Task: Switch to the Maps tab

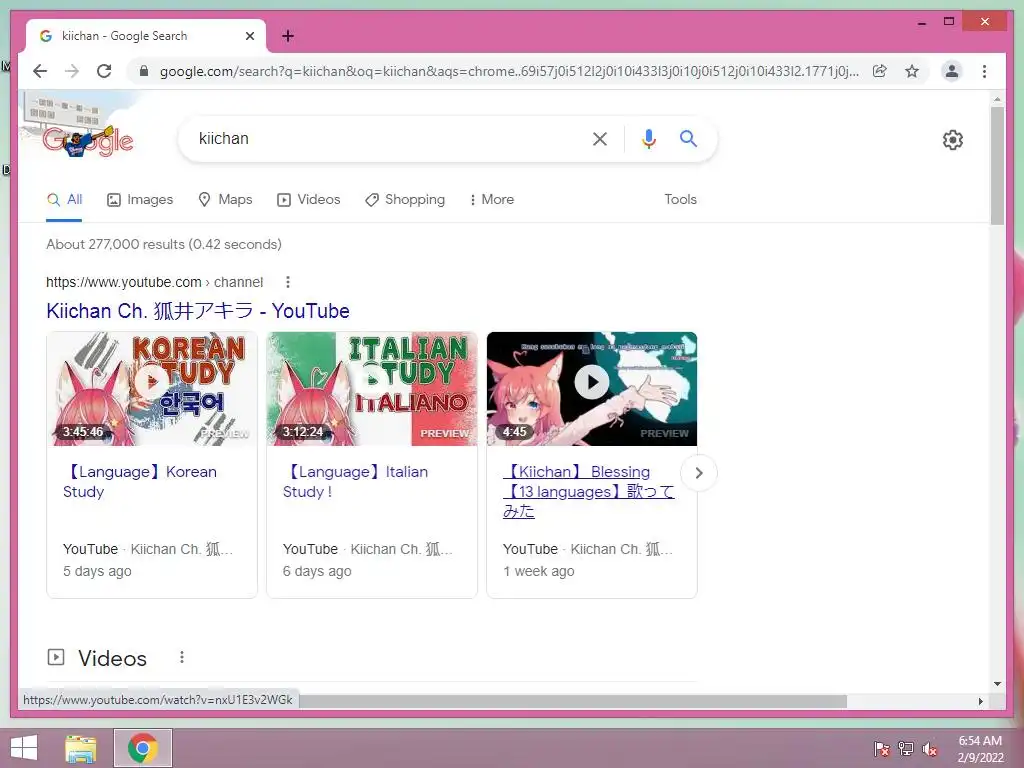Action: coord(225,199)
